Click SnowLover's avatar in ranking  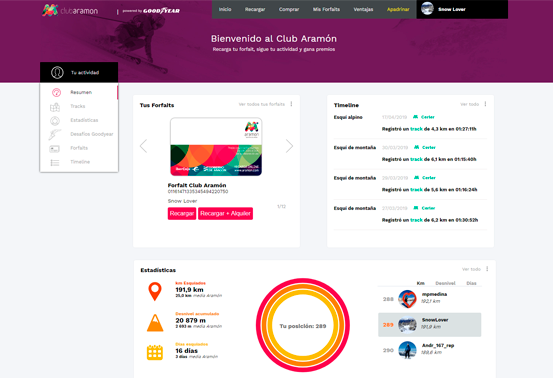pos(407,325)
